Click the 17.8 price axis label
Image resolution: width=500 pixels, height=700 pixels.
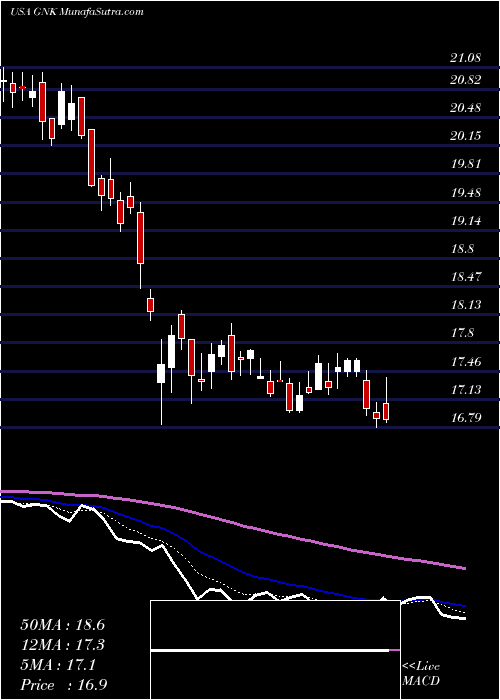click(x=462, y=333)
